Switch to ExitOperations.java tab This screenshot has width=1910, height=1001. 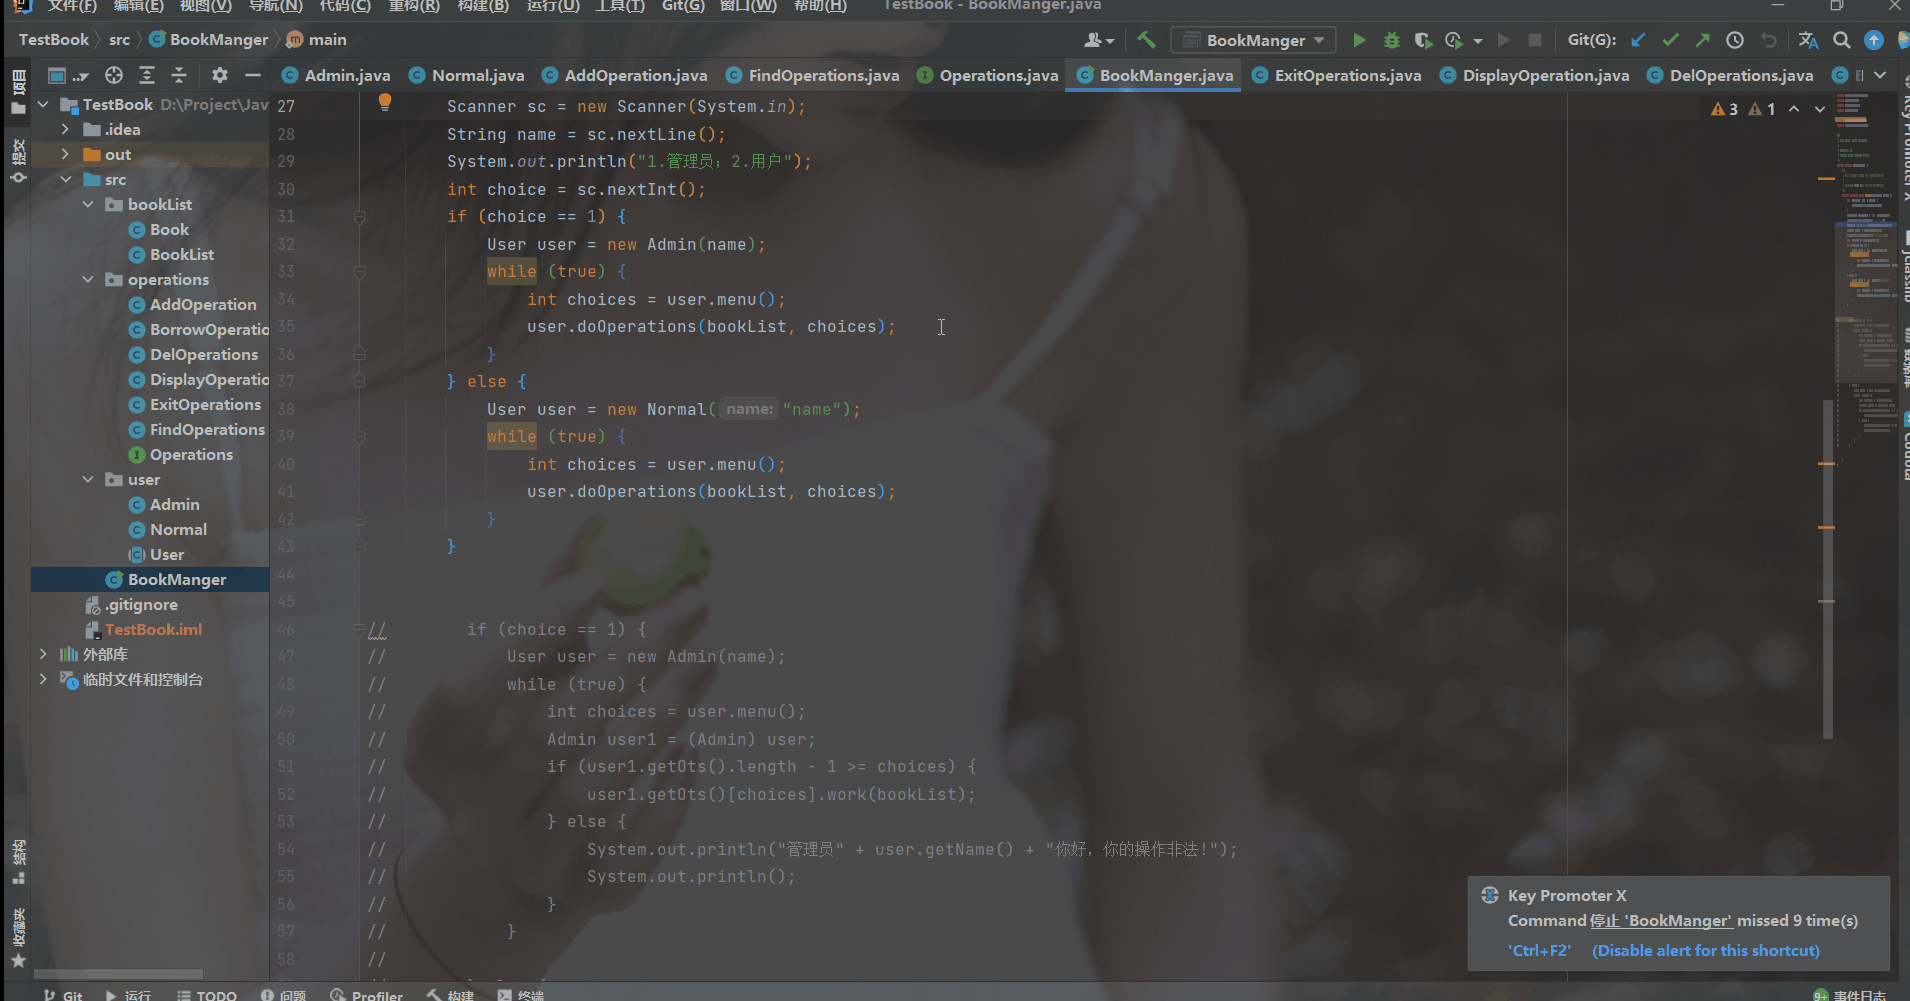click(x=1336, y=75)
